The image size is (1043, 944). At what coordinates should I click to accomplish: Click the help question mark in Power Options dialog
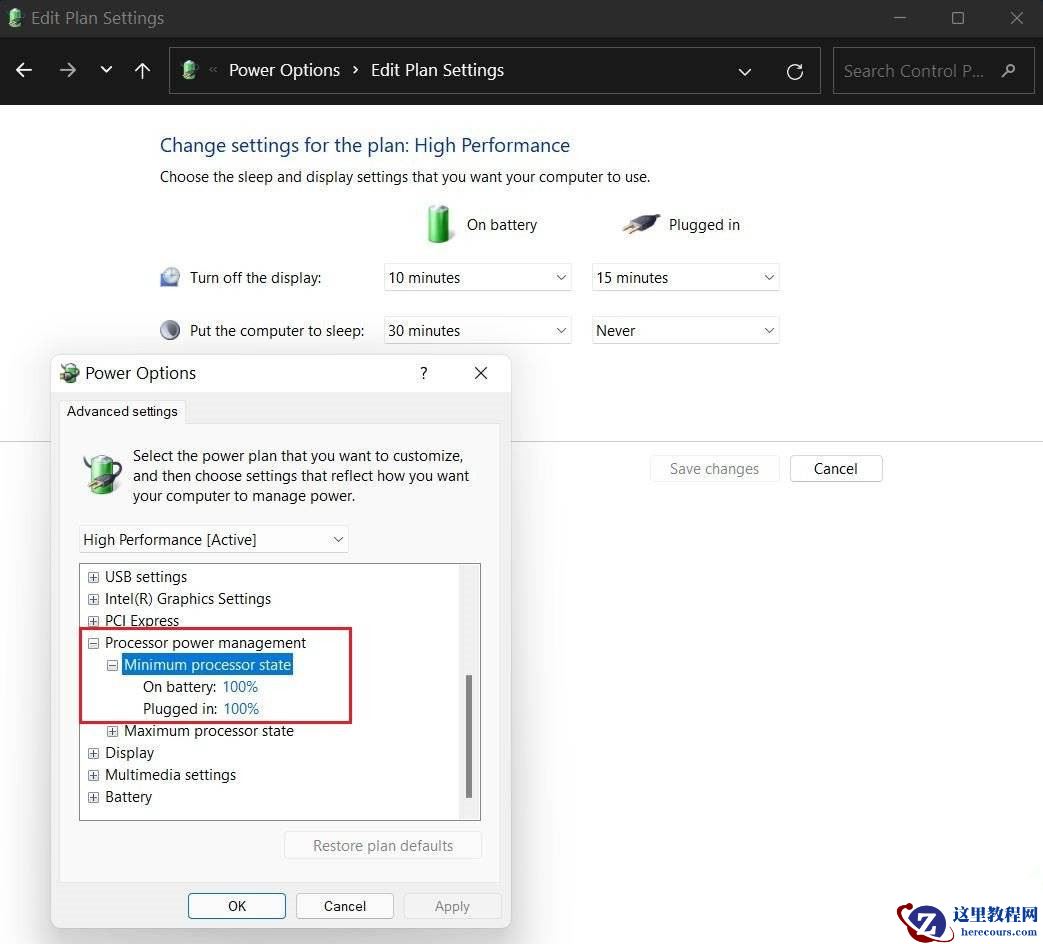[423, 373]
